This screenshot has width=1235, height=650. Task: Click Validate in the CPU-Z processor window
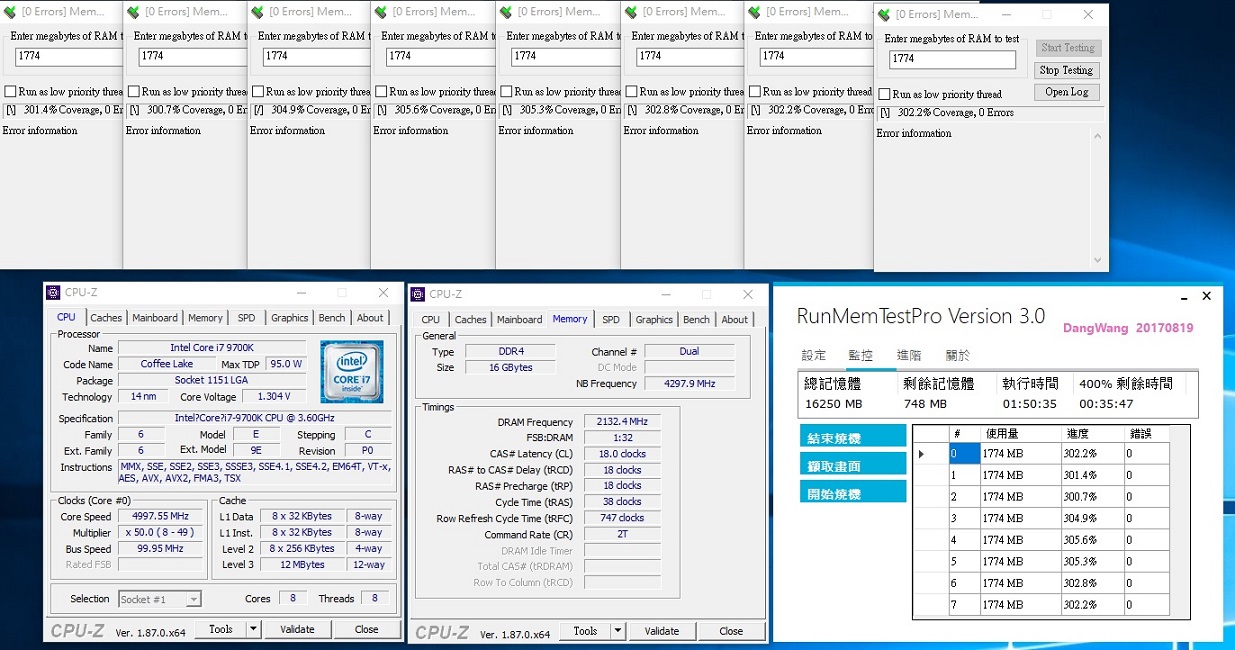pyautogui.click(x=297, y=629)
